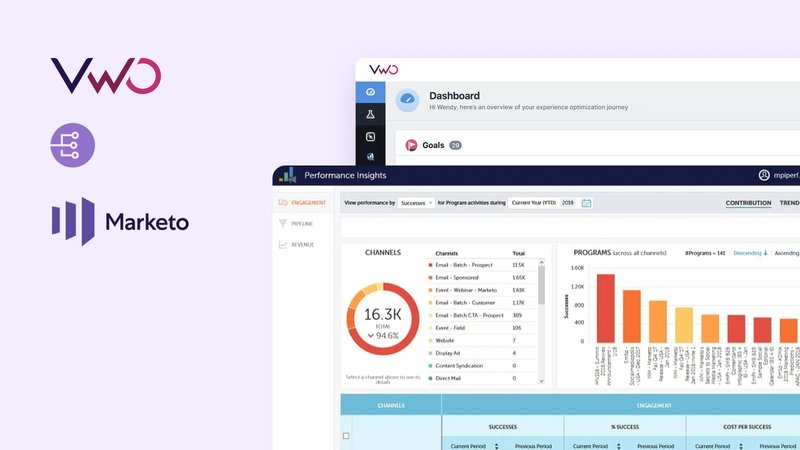Click the Performance Insights bar-chart logo
Image resolution: width=800 pixels, height=450 pixels.
click(x=287, y=175)
